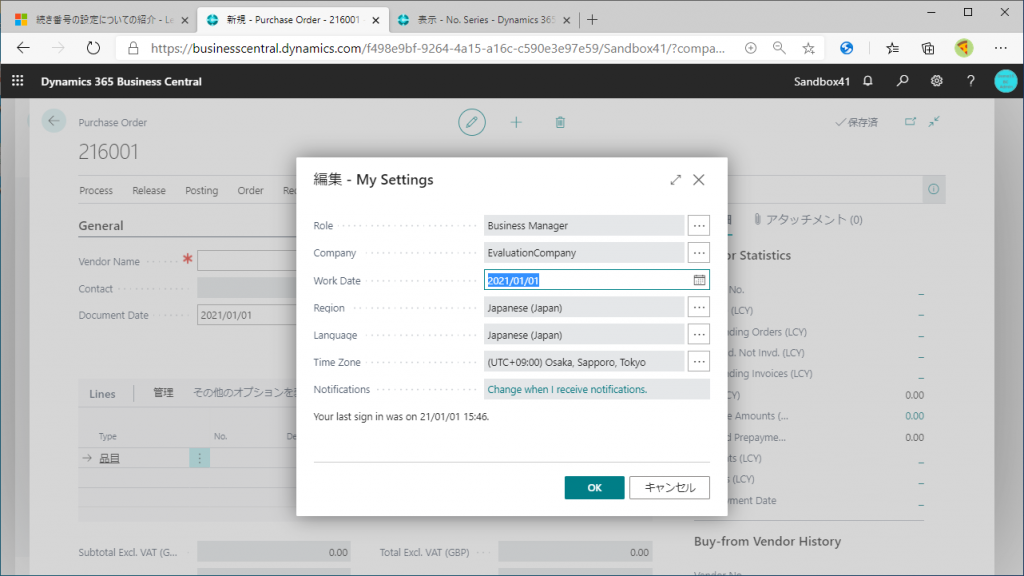Expand the My Settings dialog to full size
1024x576 pixels.
point(675,180)
